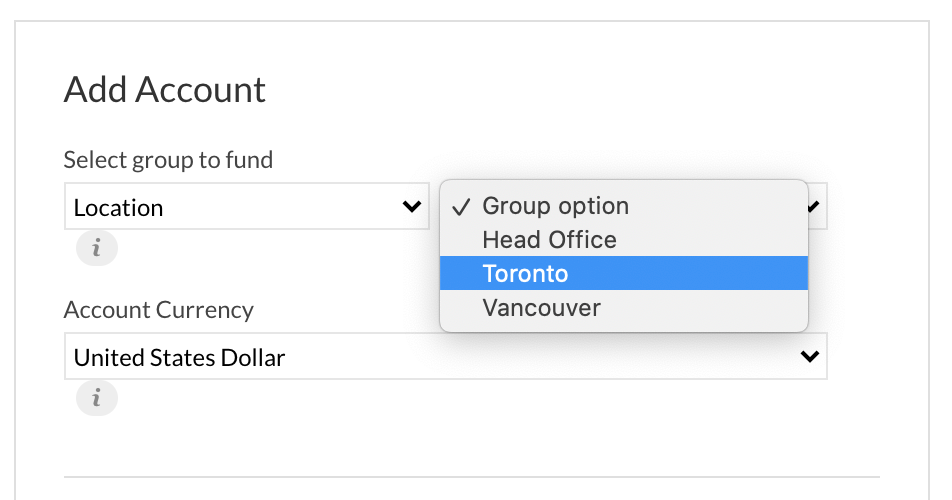Click the United States Dollar text value
Image resolution: width=952 pixels, height=500 pixels.
[x=179, y=357]
